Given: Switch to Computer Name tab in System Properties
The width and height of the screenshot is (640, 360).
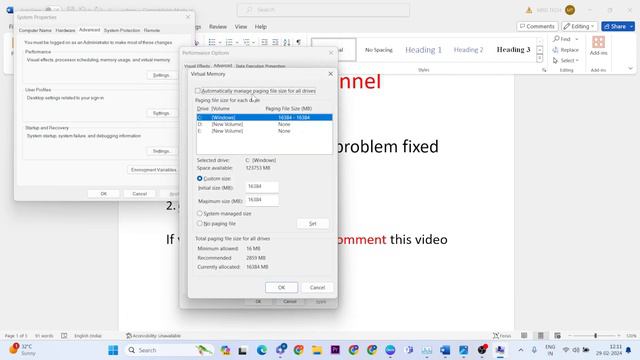Looking at the screenshot, I should coord(35,30).
